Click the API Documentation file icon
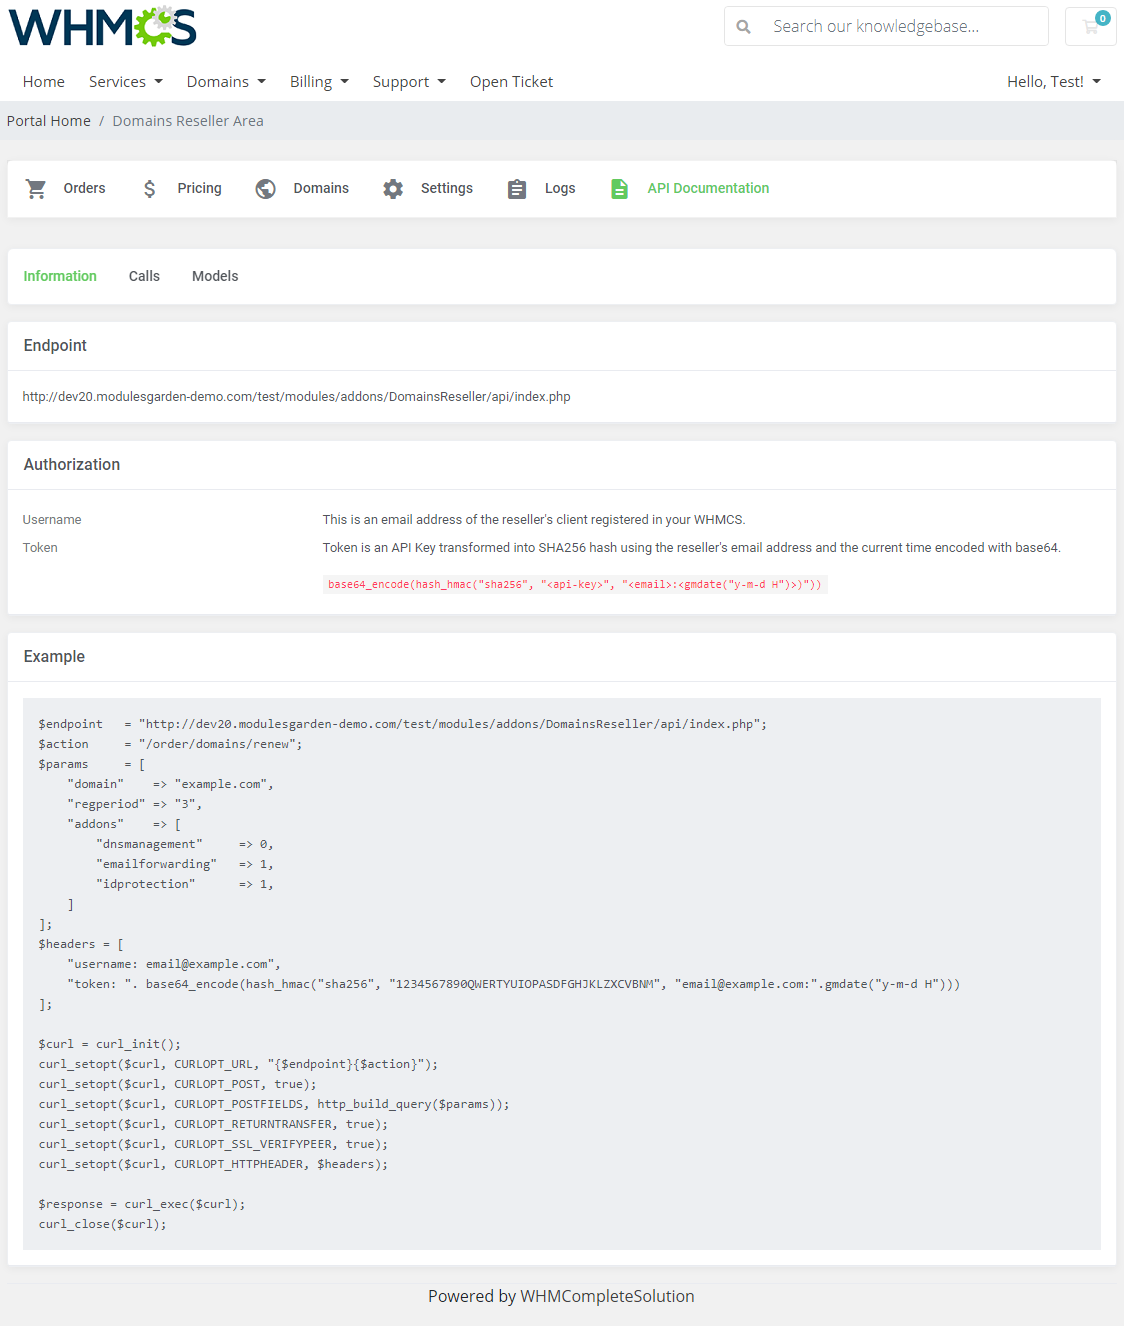Viewport: 1124px width, 1326px height. 619,188
